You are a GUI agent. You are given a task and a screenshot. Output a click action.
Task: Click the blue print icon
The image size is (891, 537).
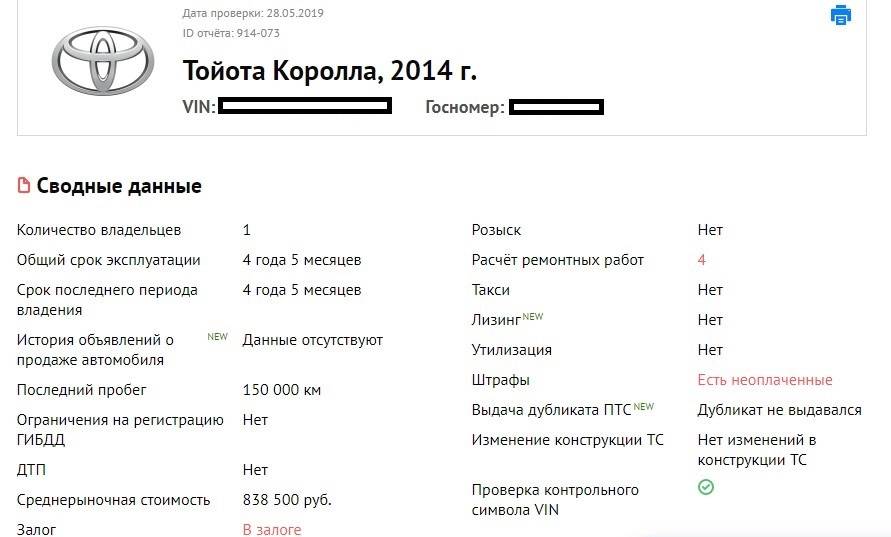841,15
